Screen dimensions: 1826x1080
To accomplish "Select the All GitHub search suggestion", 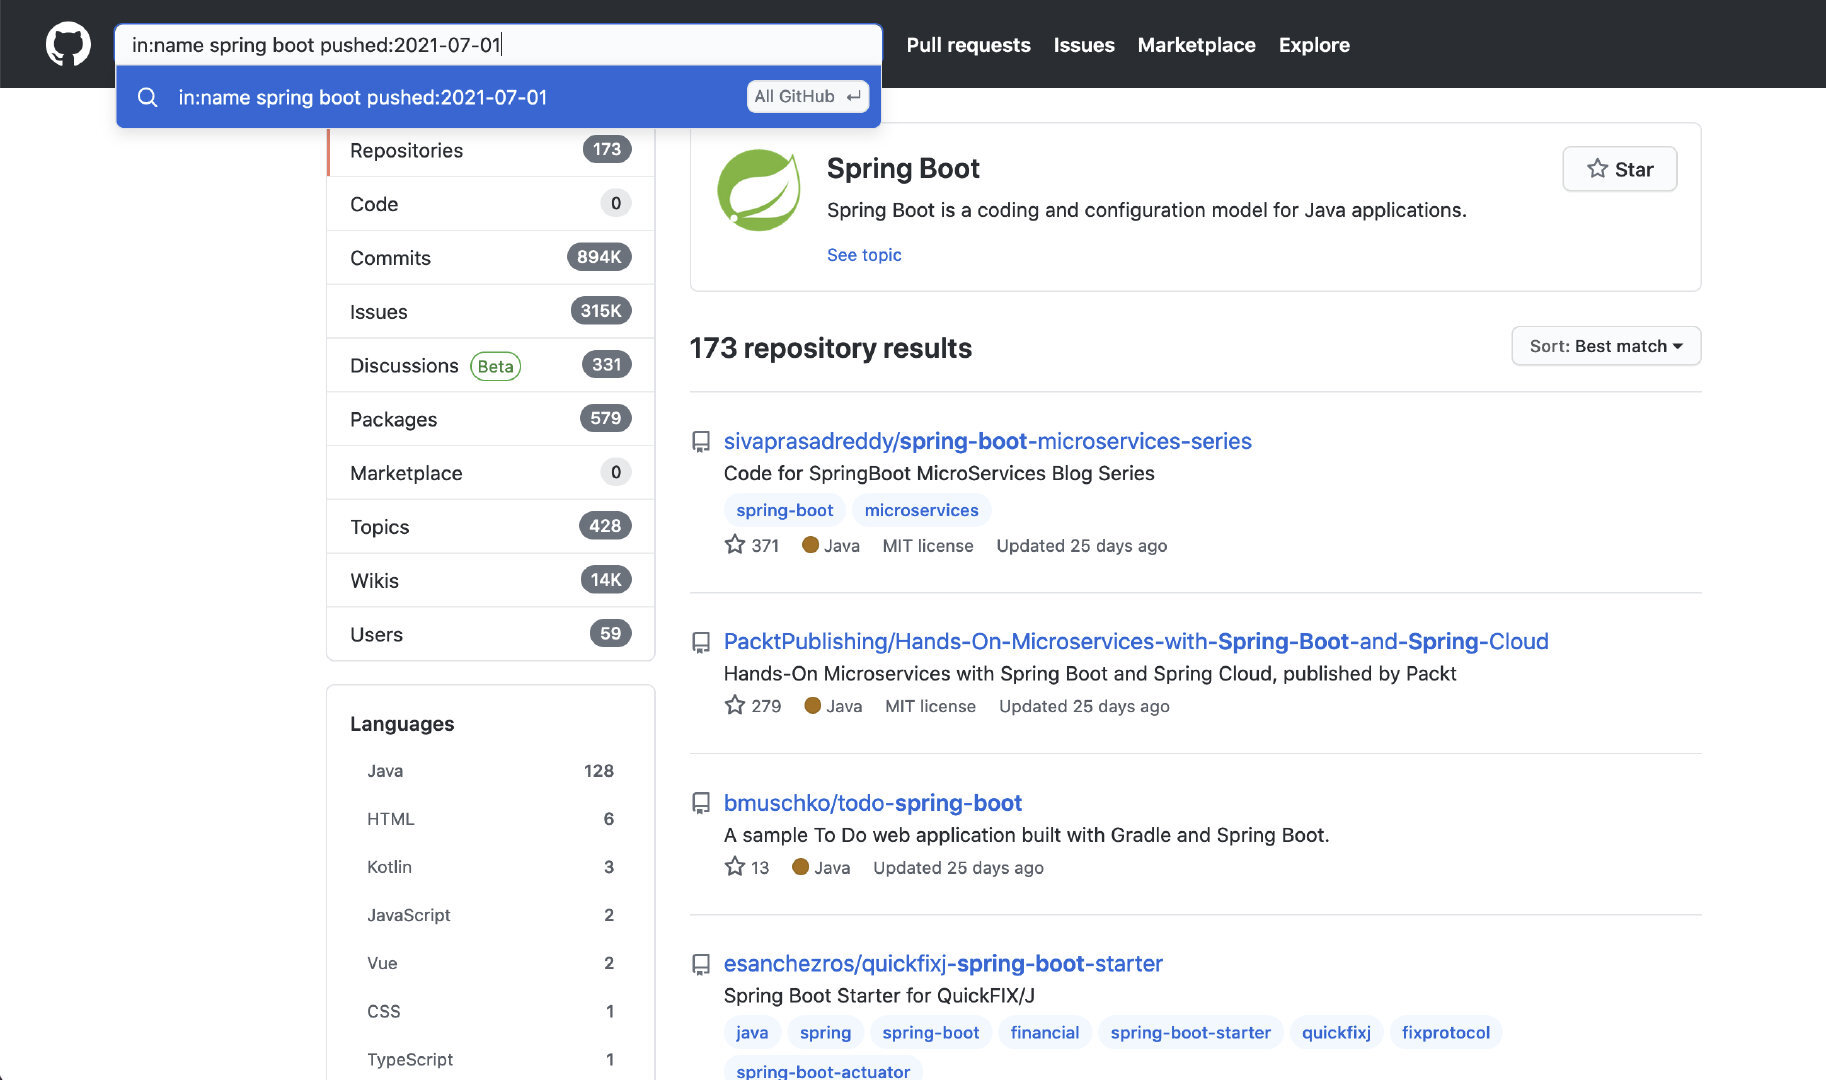I will (x=498, y=97).
